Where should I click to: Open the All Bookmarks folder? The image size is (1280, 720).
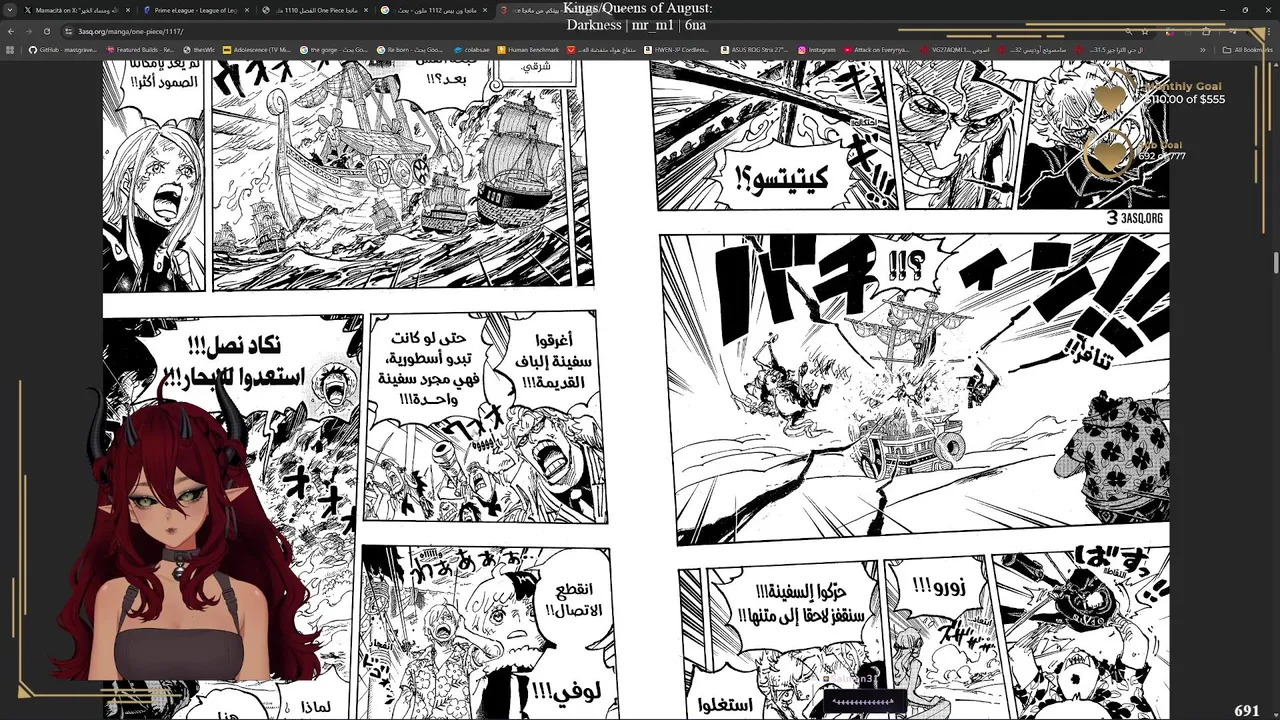pyautogui.click(x=1248, y=50)
